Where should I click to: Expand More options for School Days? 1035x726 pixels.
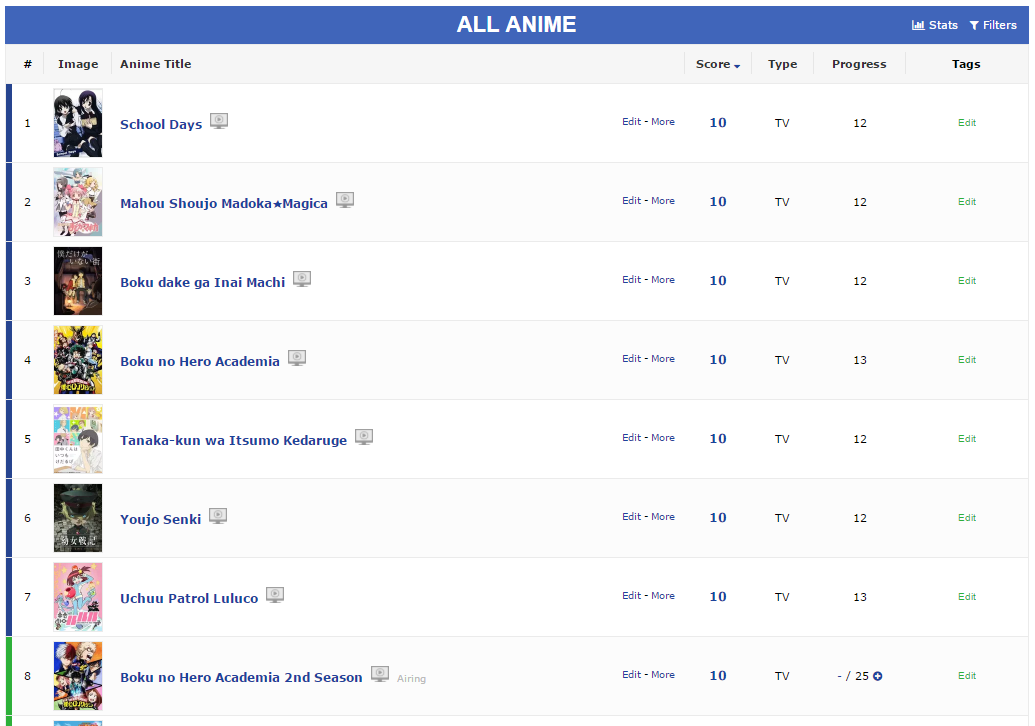tap(663, 122)
